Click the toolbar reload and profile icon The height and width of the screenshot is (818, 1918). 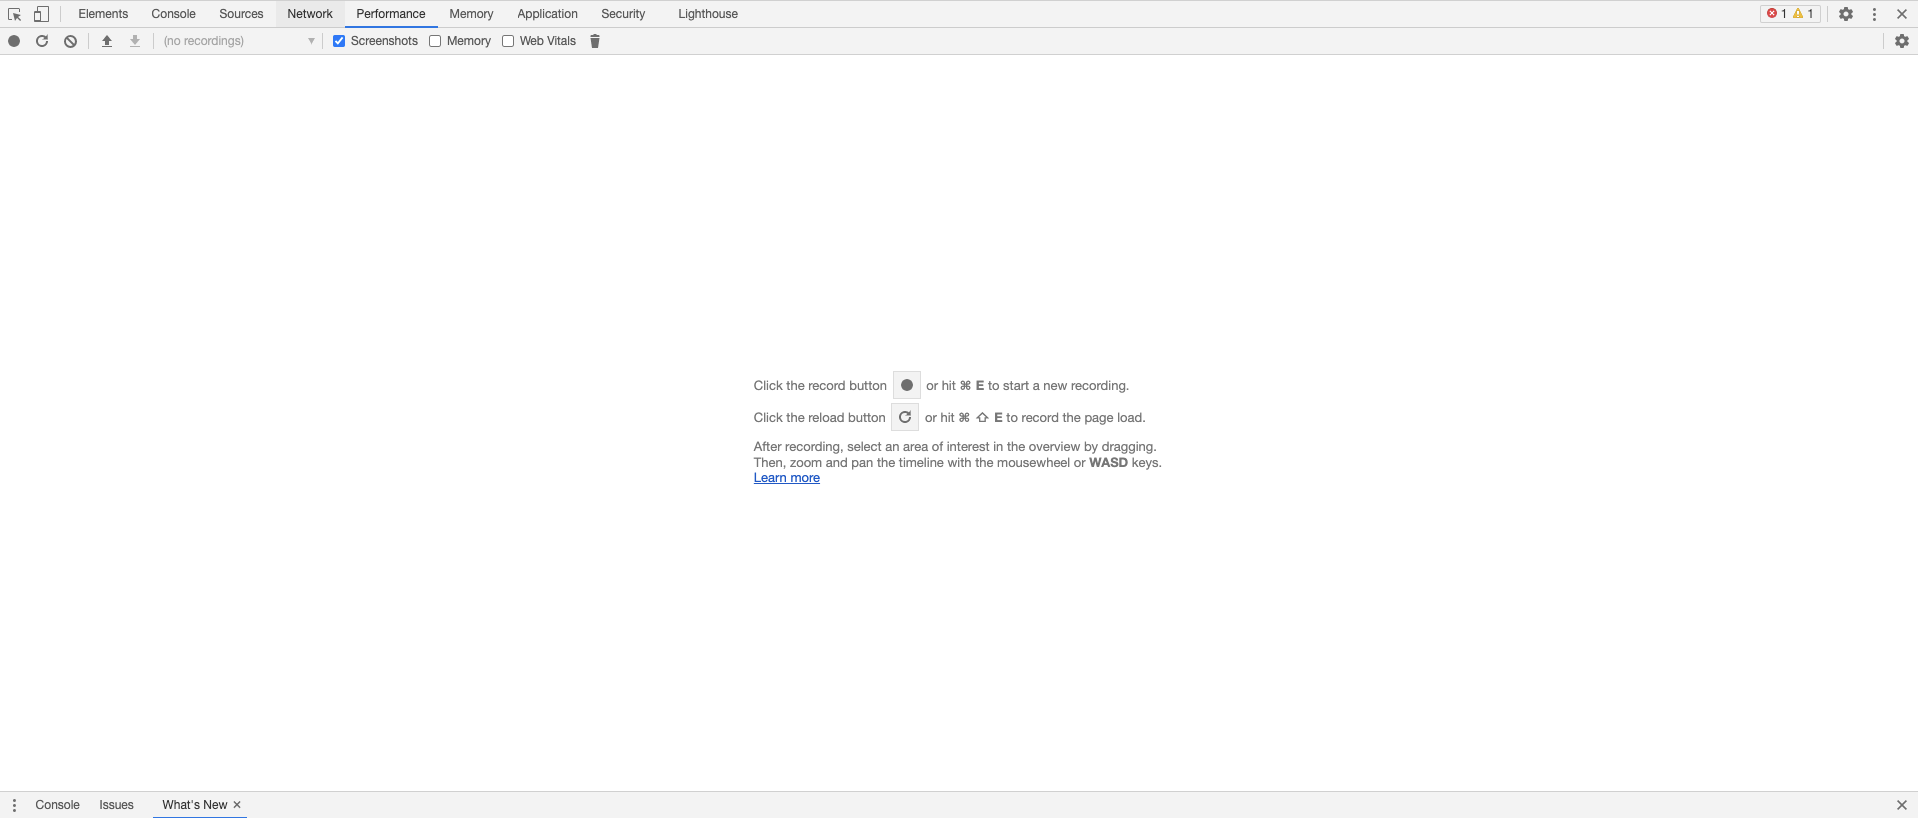pos(42,41)
